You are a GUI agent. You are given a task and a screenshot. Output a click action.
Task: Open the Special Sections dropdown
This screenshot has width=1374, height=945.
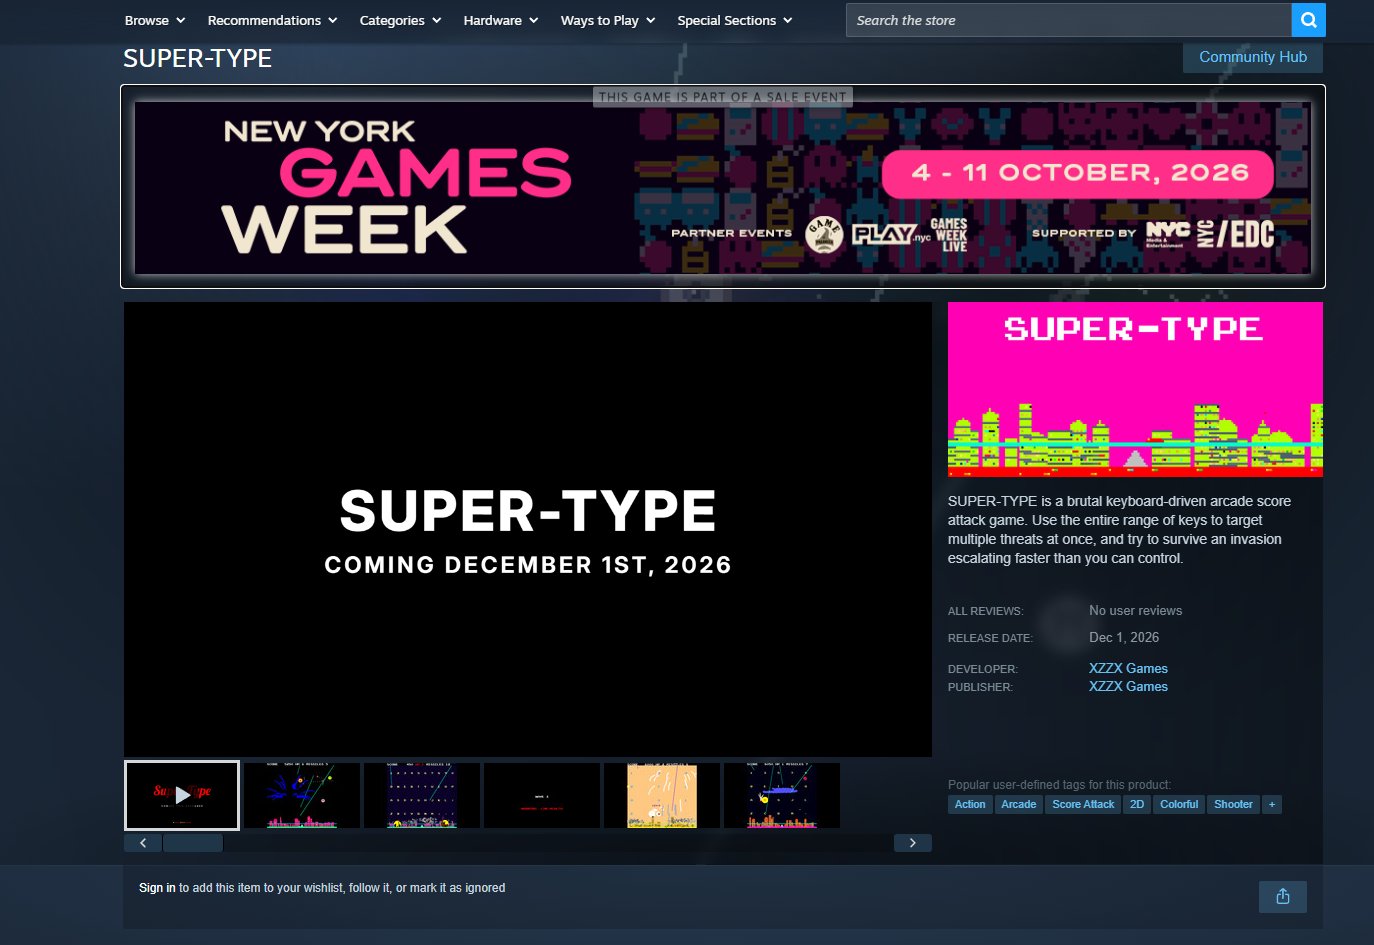[x=735, y=20]
